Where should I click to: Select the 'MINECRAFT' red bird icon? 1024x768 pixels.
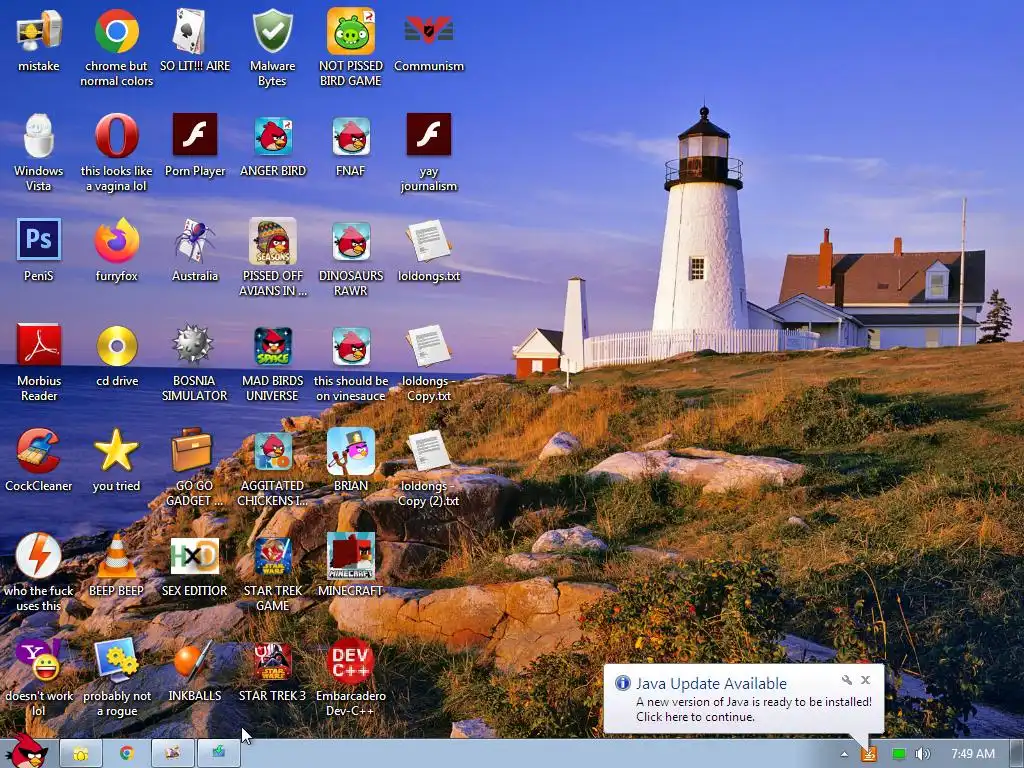351,556
